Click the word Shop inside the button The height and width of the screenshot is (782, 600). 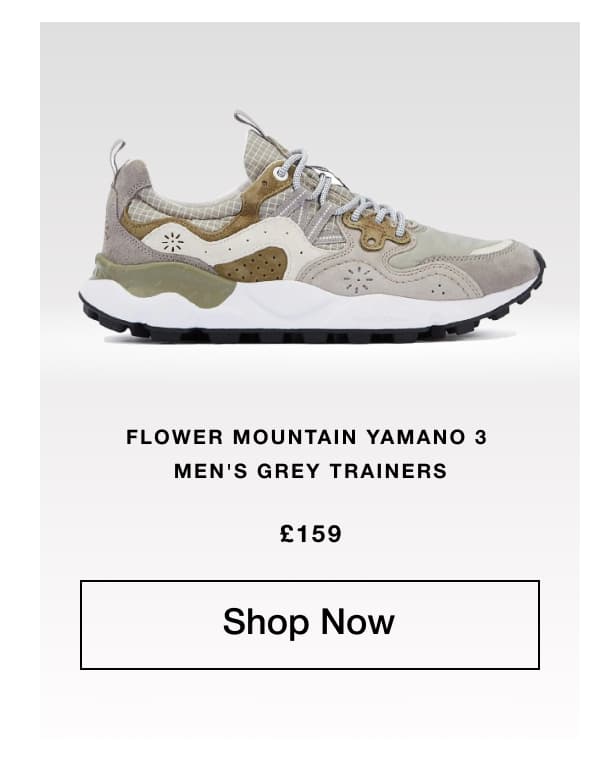pos(266,623)
